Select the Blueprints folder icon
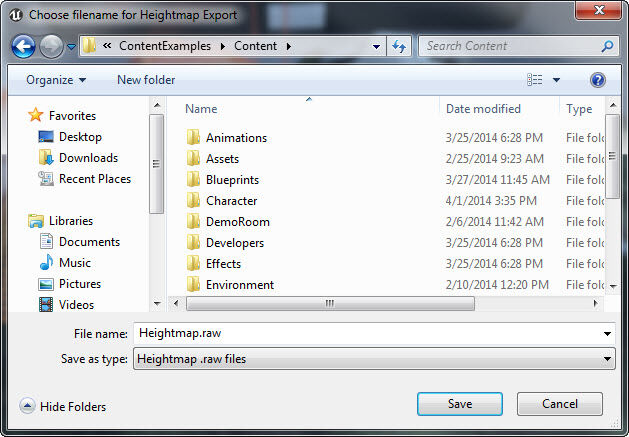629x437 pixels. point(193,179)
